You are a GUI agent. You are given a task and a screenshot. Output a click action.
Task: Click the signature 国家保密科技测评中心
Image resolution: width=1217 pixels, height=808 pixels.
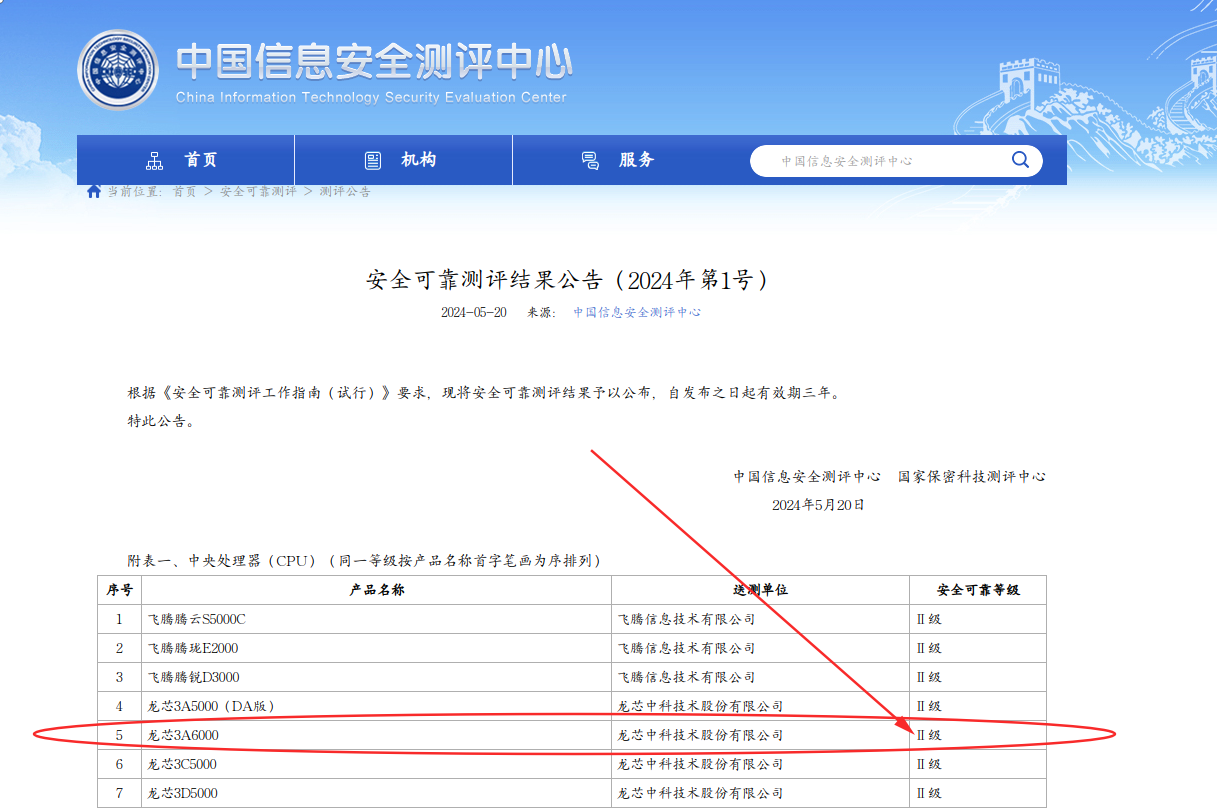[x=972, y=477]
